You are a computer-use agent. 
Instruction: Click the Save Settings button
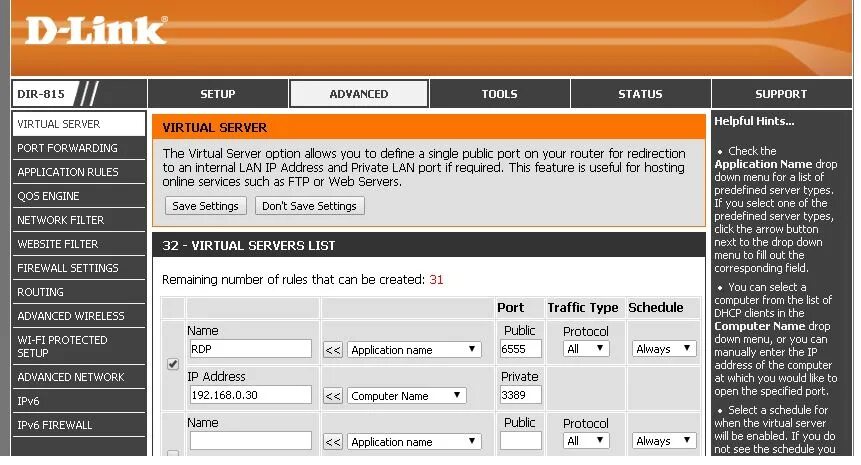[x=205, y=206]
